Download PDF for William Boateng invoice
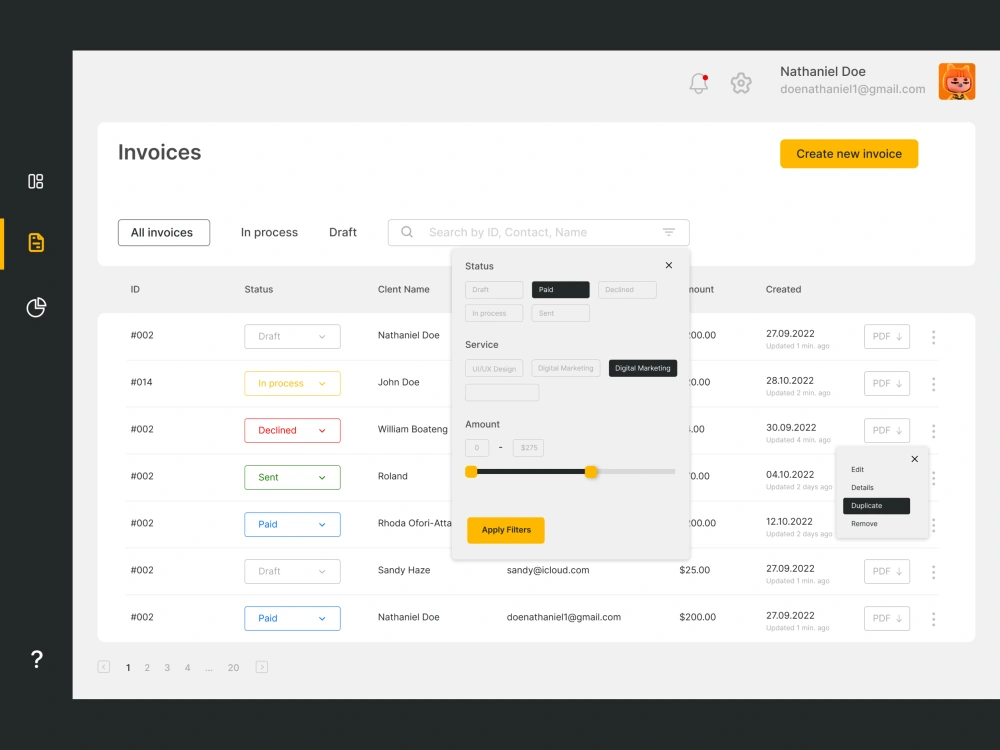1000x750 pixels. (886, 430)
